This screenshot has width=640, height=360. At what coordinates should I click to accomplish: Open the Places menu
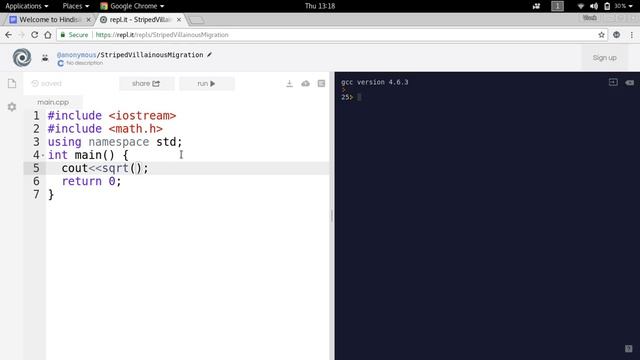(76, 6)
